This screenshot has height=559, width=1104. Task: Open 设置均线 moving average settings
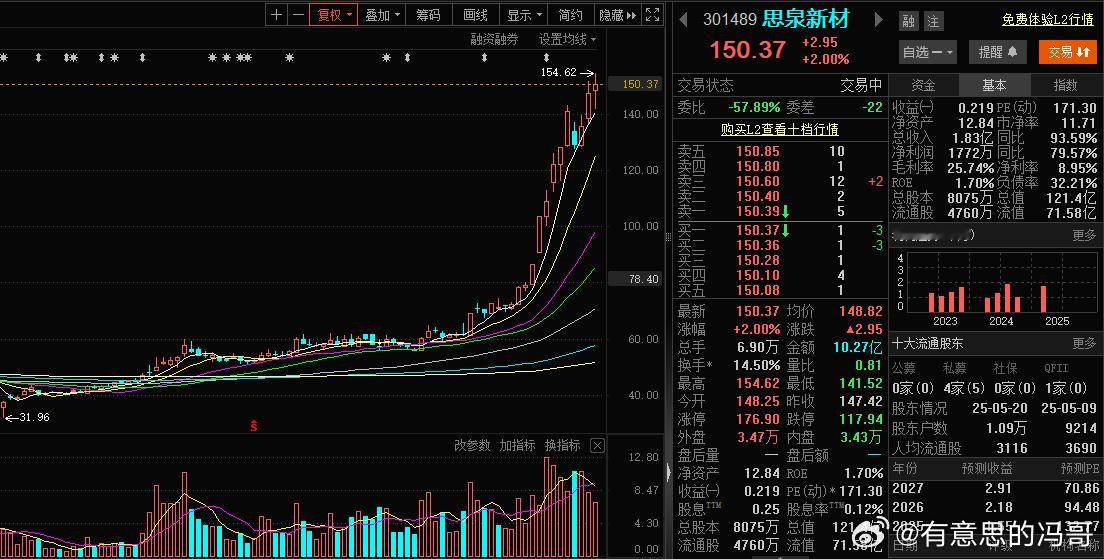click(x=567, y=39)
